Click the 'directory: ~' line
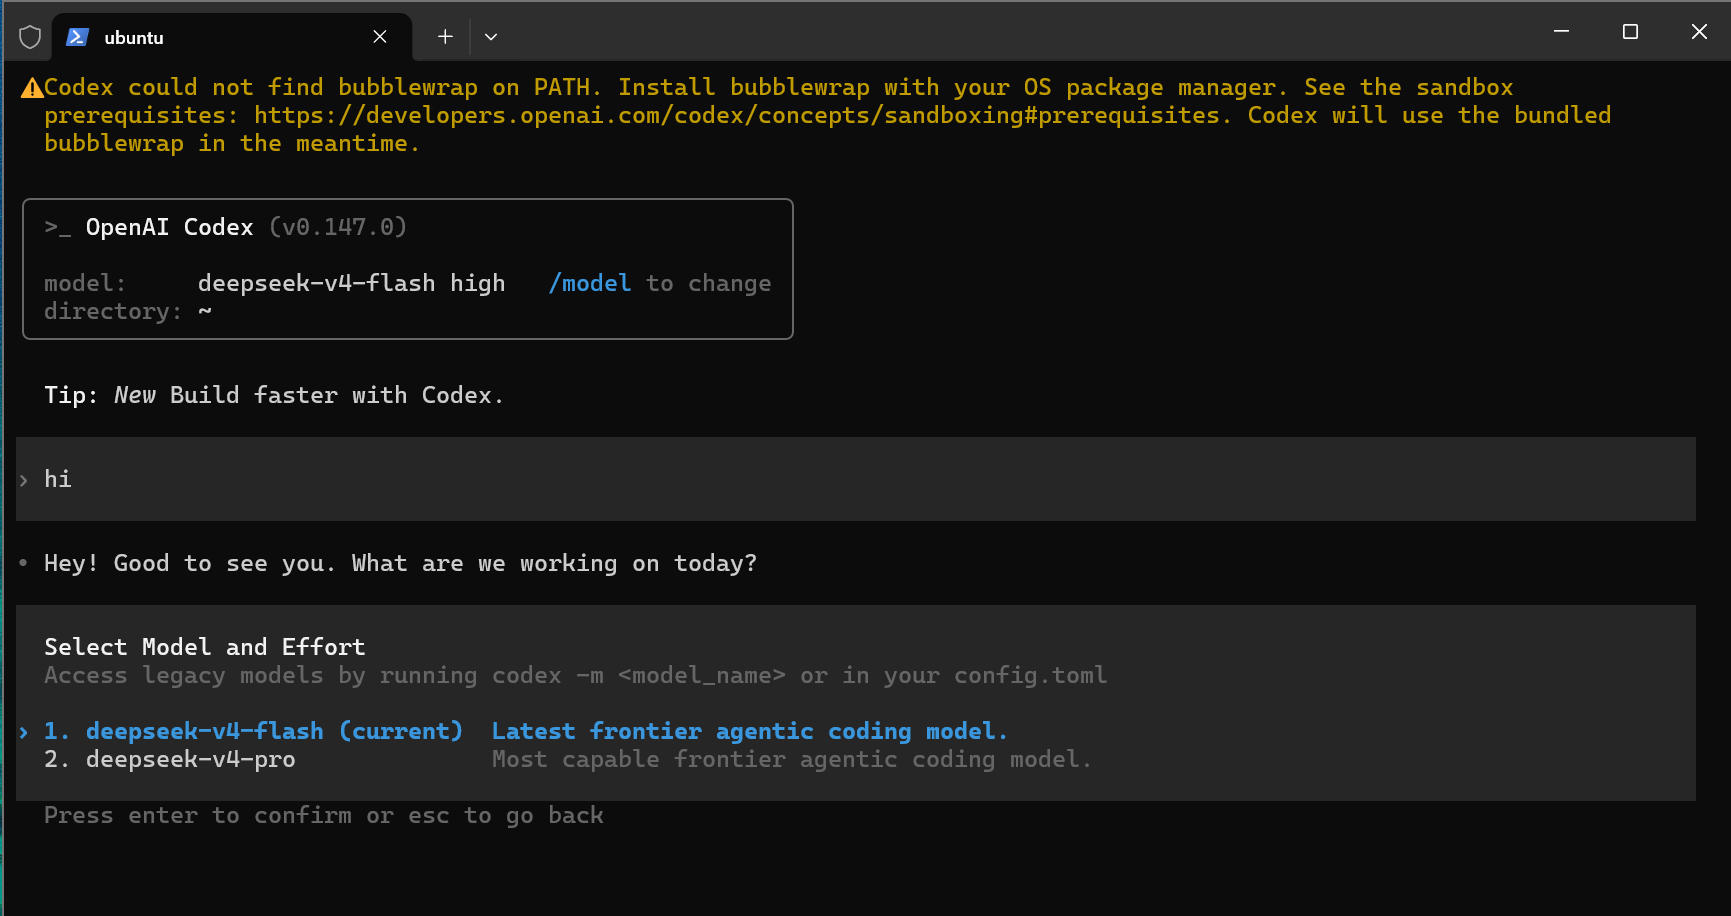This screenshot has width=1731, height=916. [128, 311]
